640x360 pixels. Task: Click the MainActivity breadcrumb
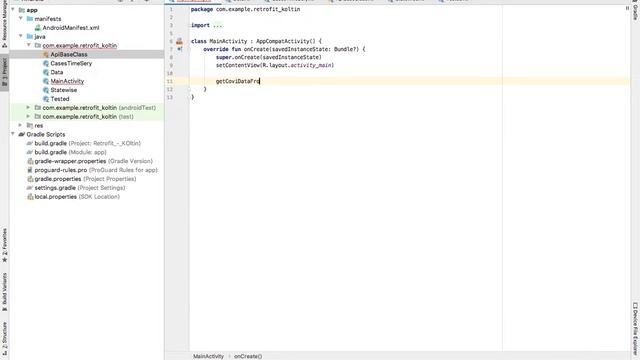pyautogui.click(x=208, y=356)
